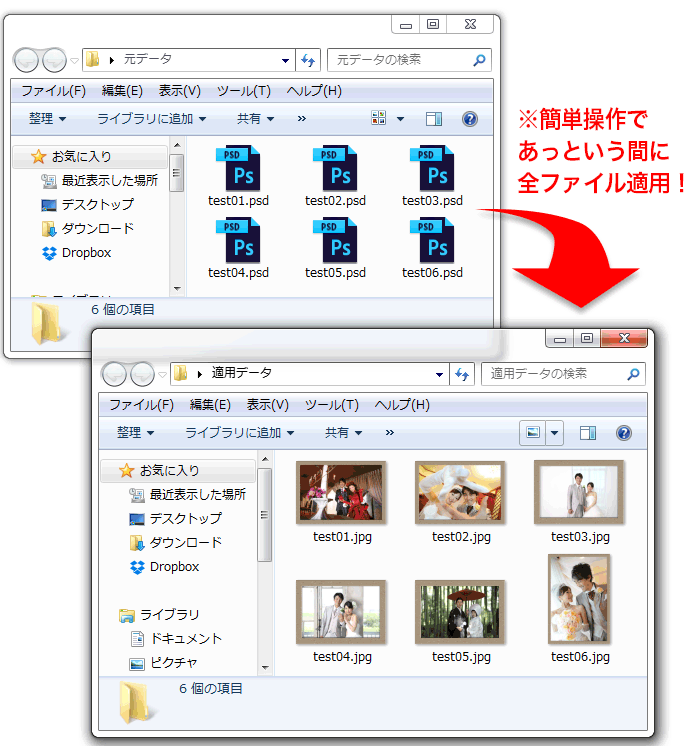Open address history dropdown in 元データ window

(x=285, y=60)
